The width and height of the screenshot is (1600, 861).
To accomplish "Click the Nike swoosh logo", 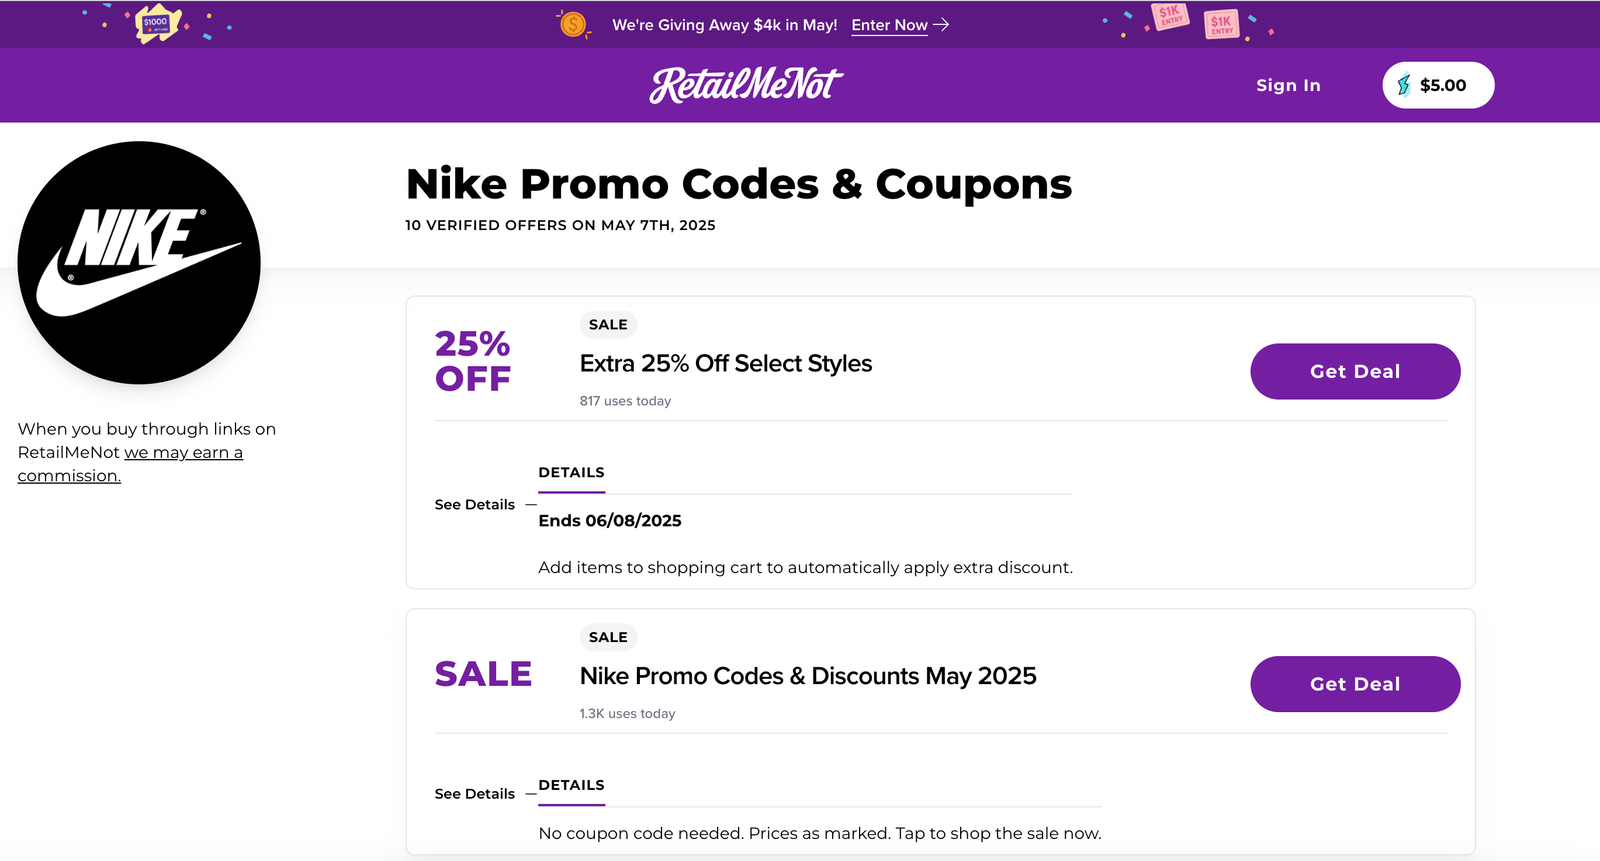I will [x=139, y=262].
